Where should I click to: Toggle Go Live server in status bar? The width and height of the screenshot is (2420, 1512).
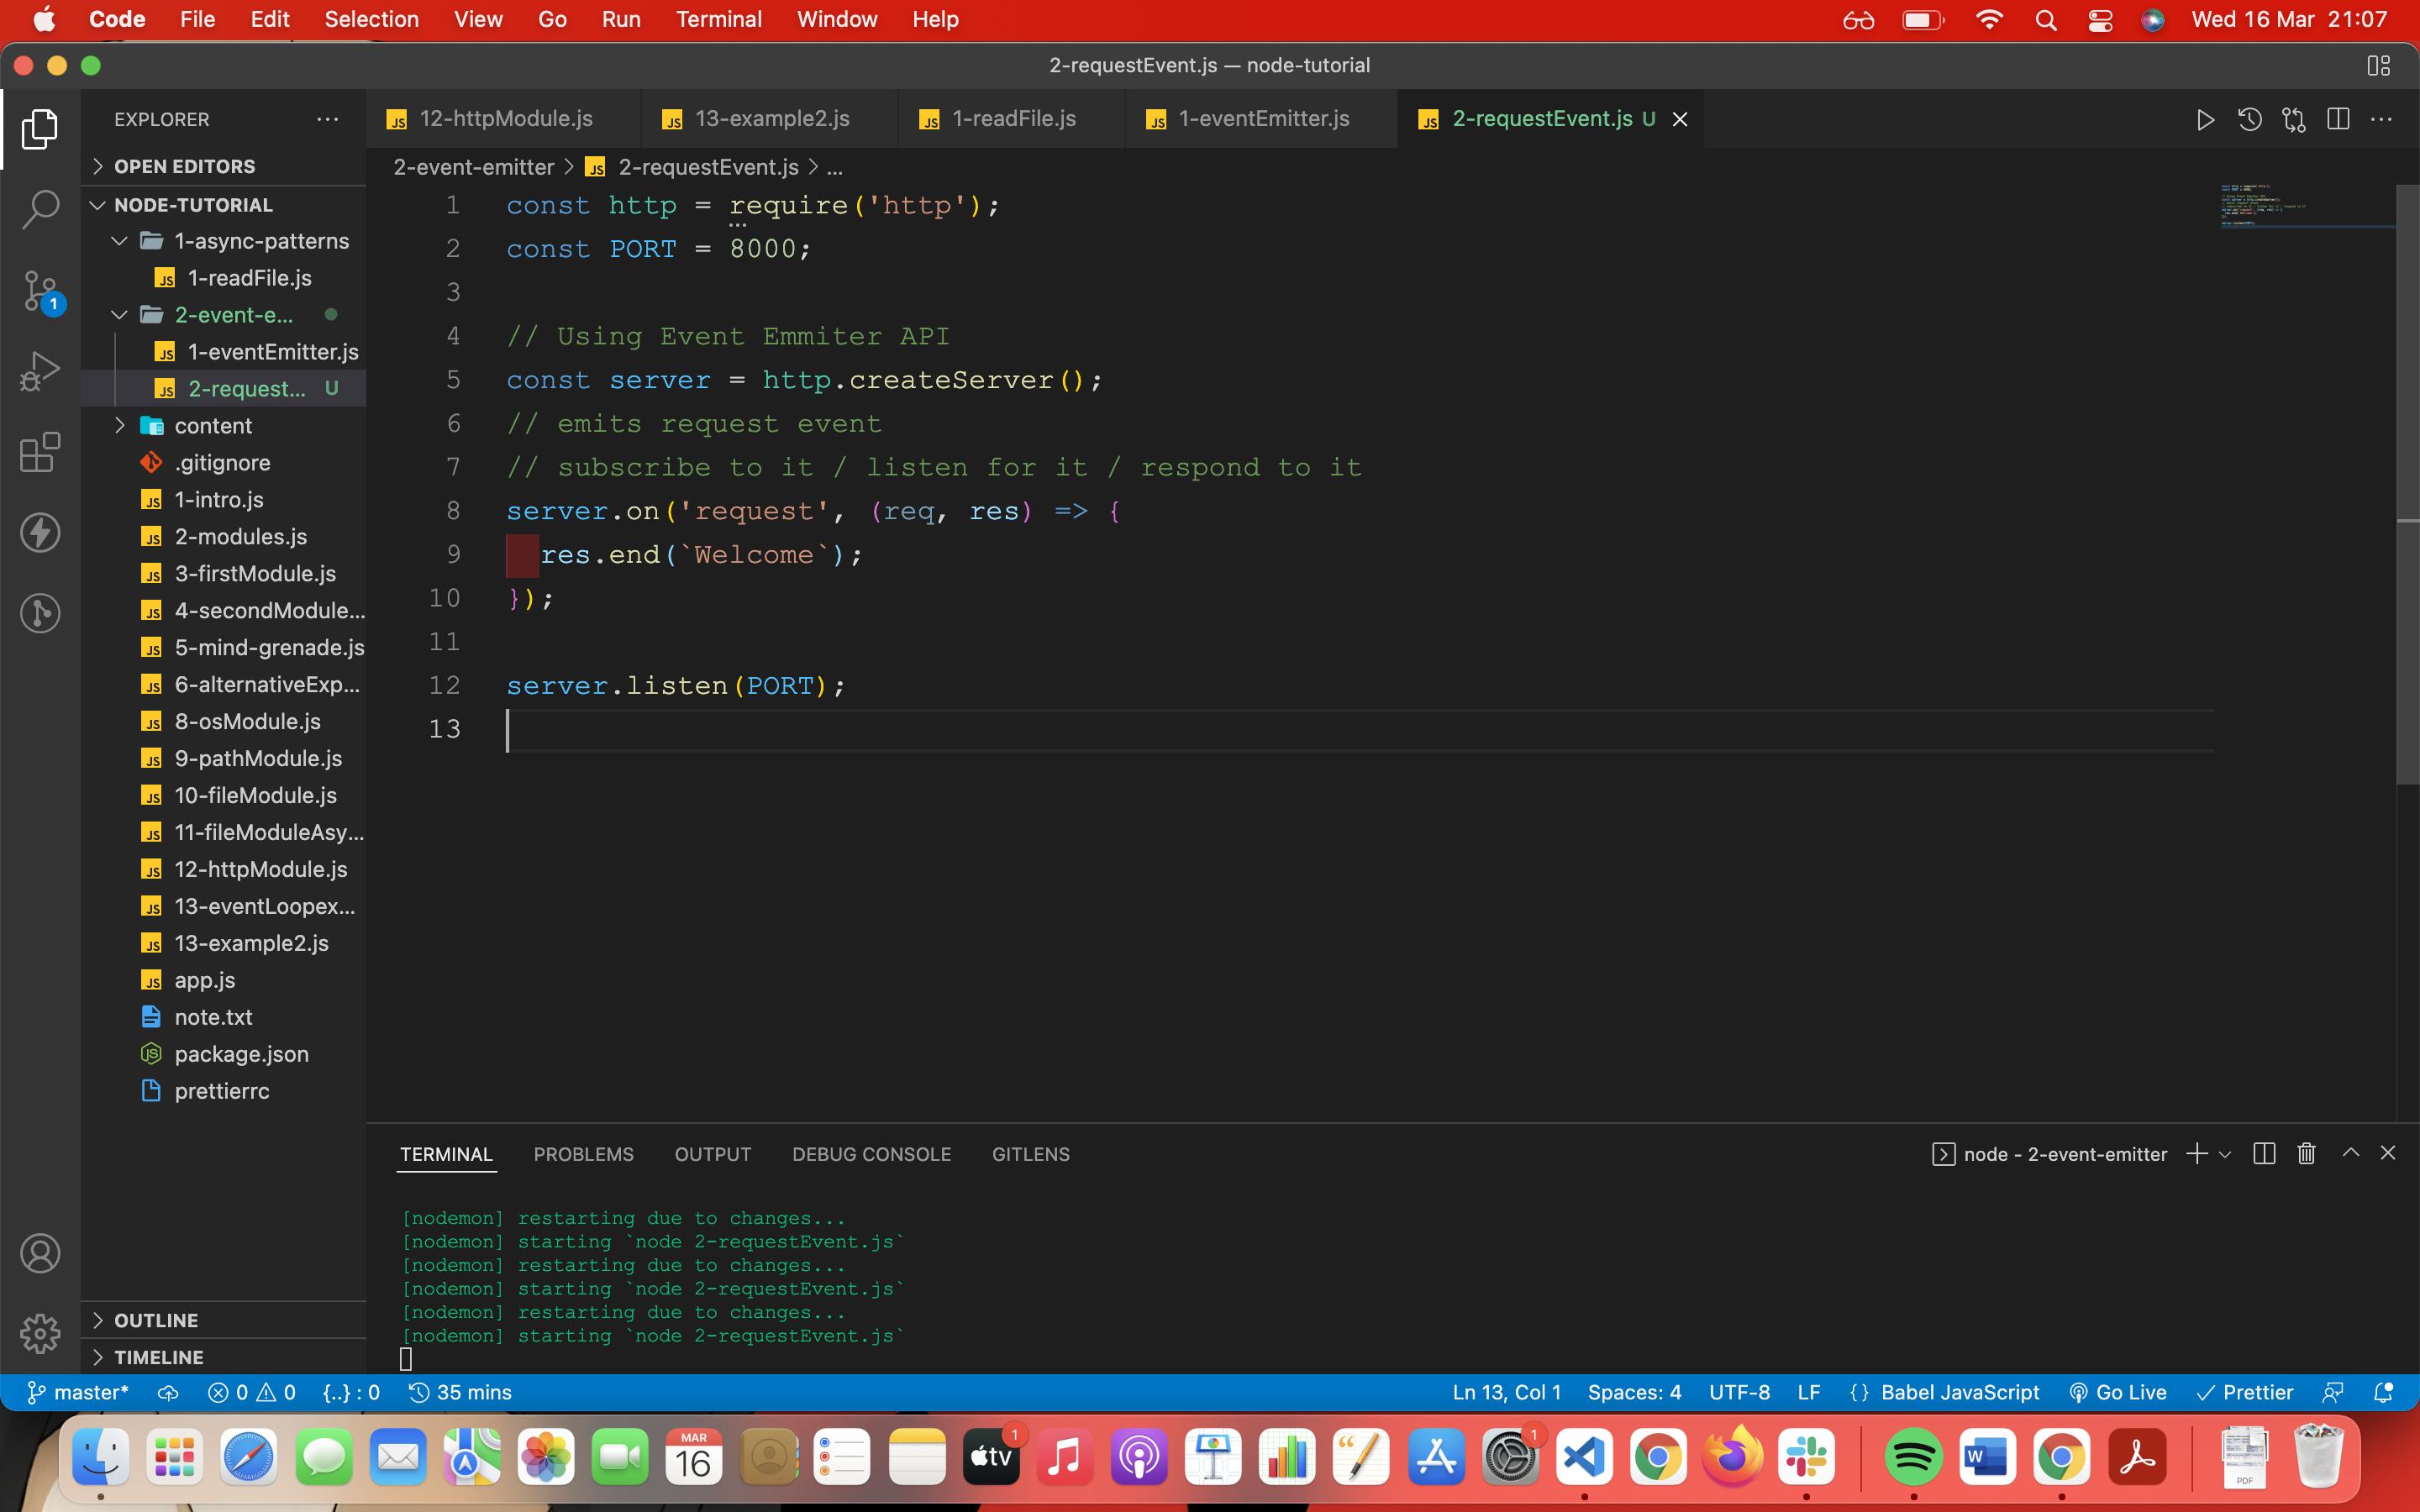[2118, 1392]
